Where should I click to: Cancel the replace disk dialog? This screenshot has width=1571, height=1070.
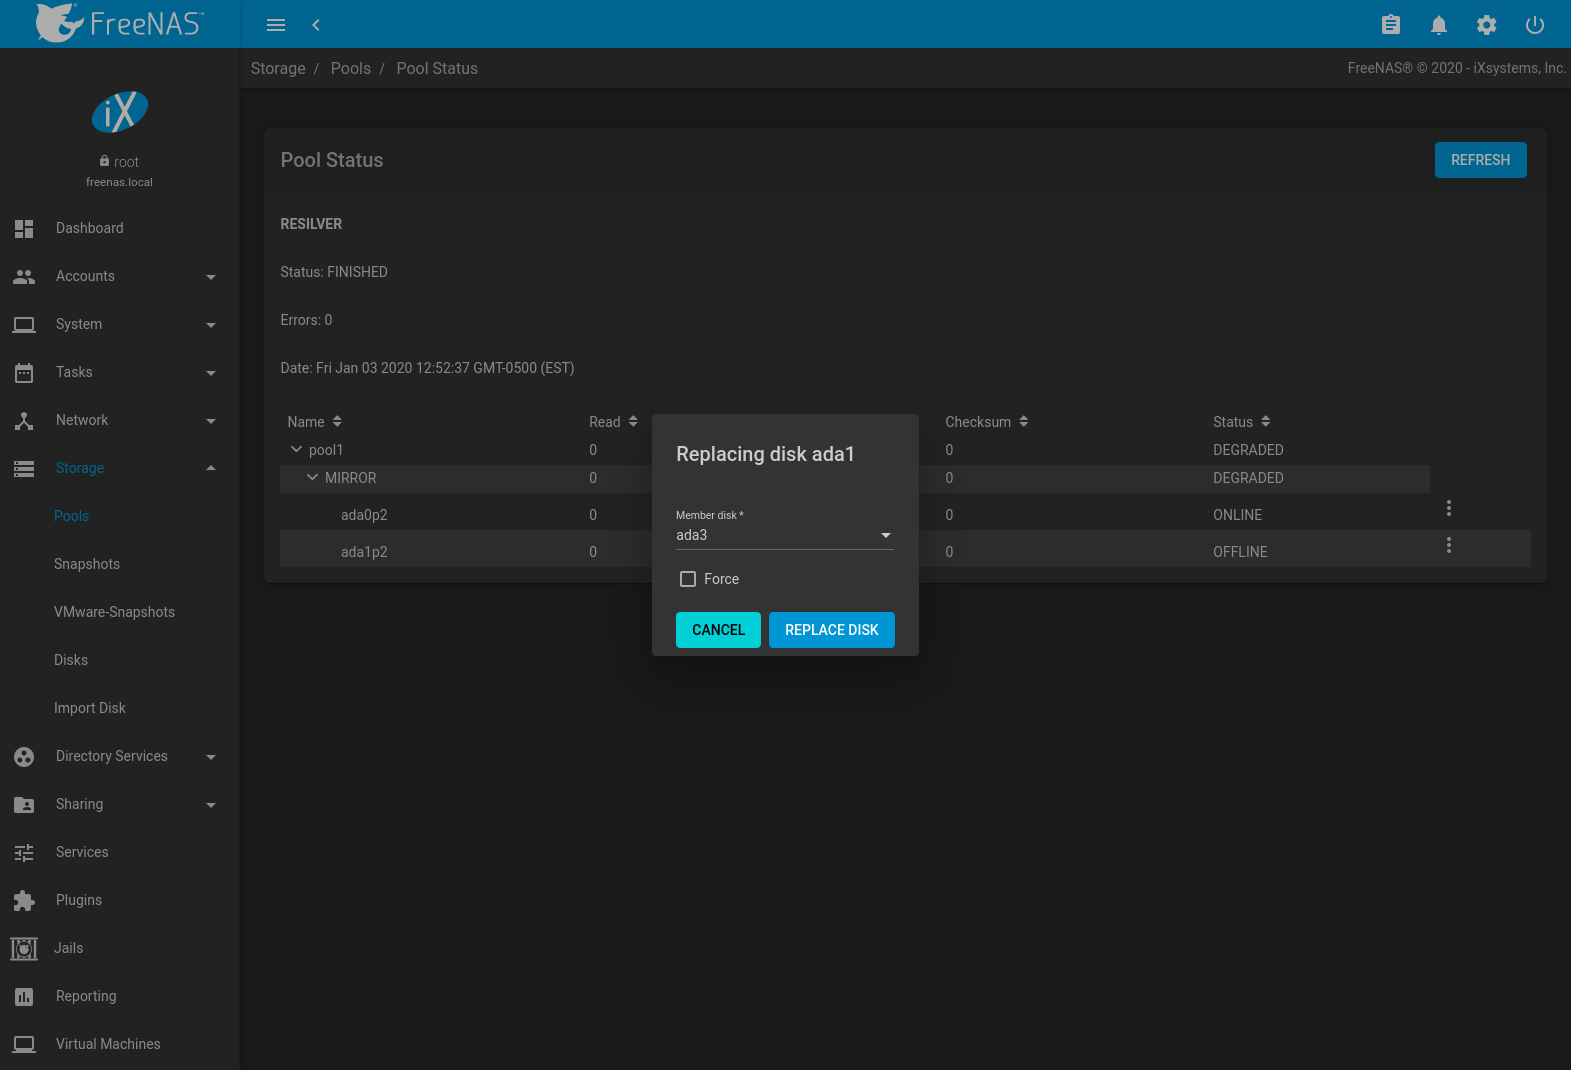pos(718,630)
